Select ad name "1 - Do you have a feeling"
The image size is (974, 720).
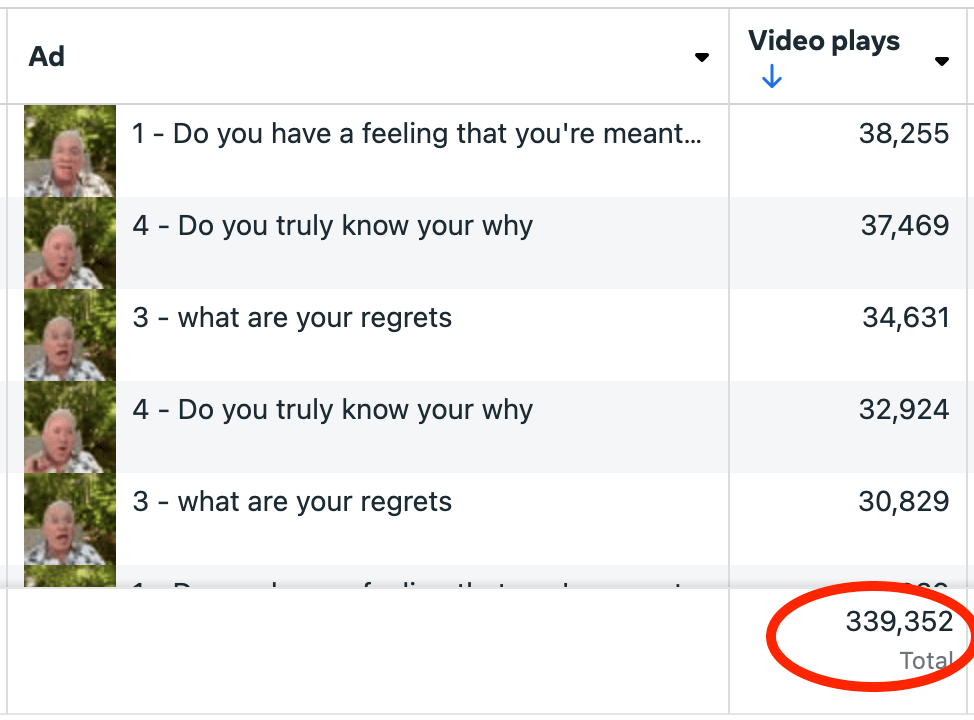coord(416,134)
